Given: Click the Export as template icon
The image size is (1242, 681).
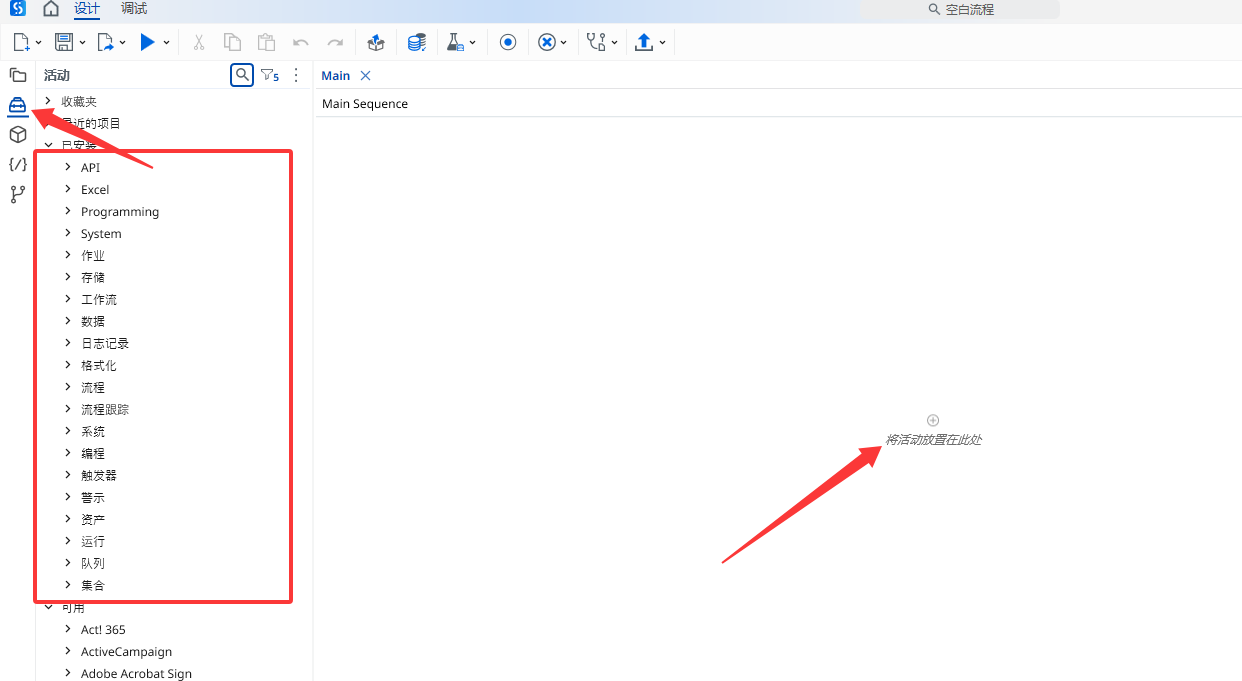Looking at the screenshot, I should [x=105, y=42].
